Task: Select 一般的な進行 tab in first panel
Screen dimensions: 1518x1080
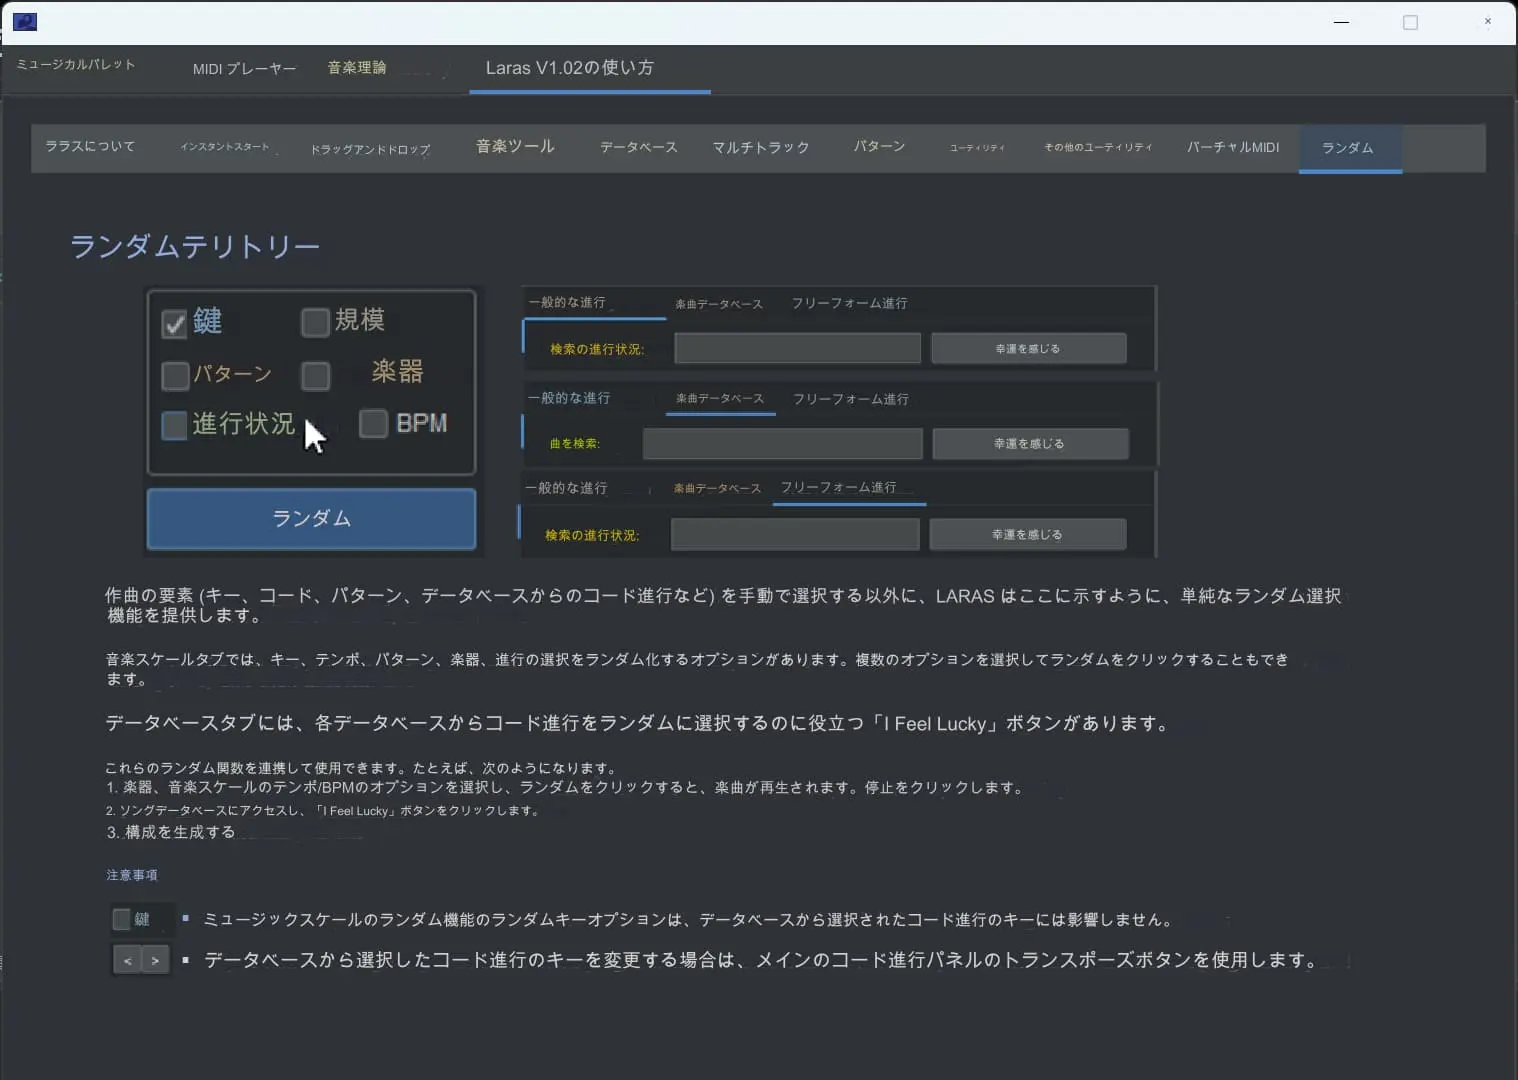Action: tap(567, 302)
